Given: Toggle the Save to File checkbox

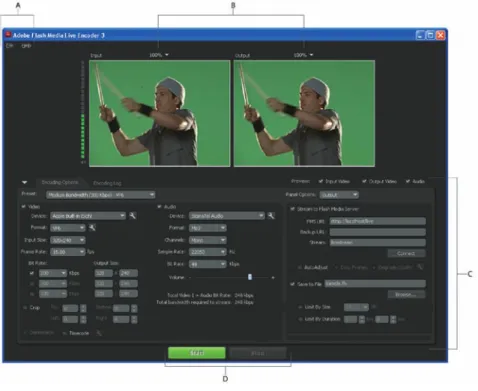Looking at the screenshot, I should (x=292, y=284).
